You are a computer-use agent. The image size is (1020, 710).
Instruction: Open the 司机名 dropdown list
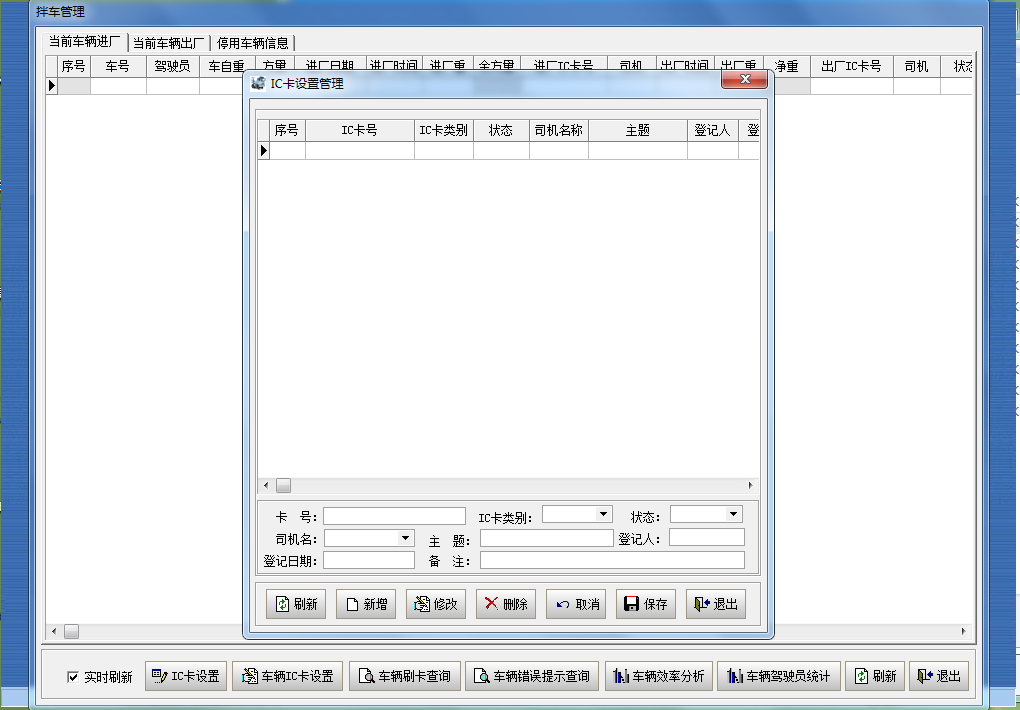pos(407,537)
